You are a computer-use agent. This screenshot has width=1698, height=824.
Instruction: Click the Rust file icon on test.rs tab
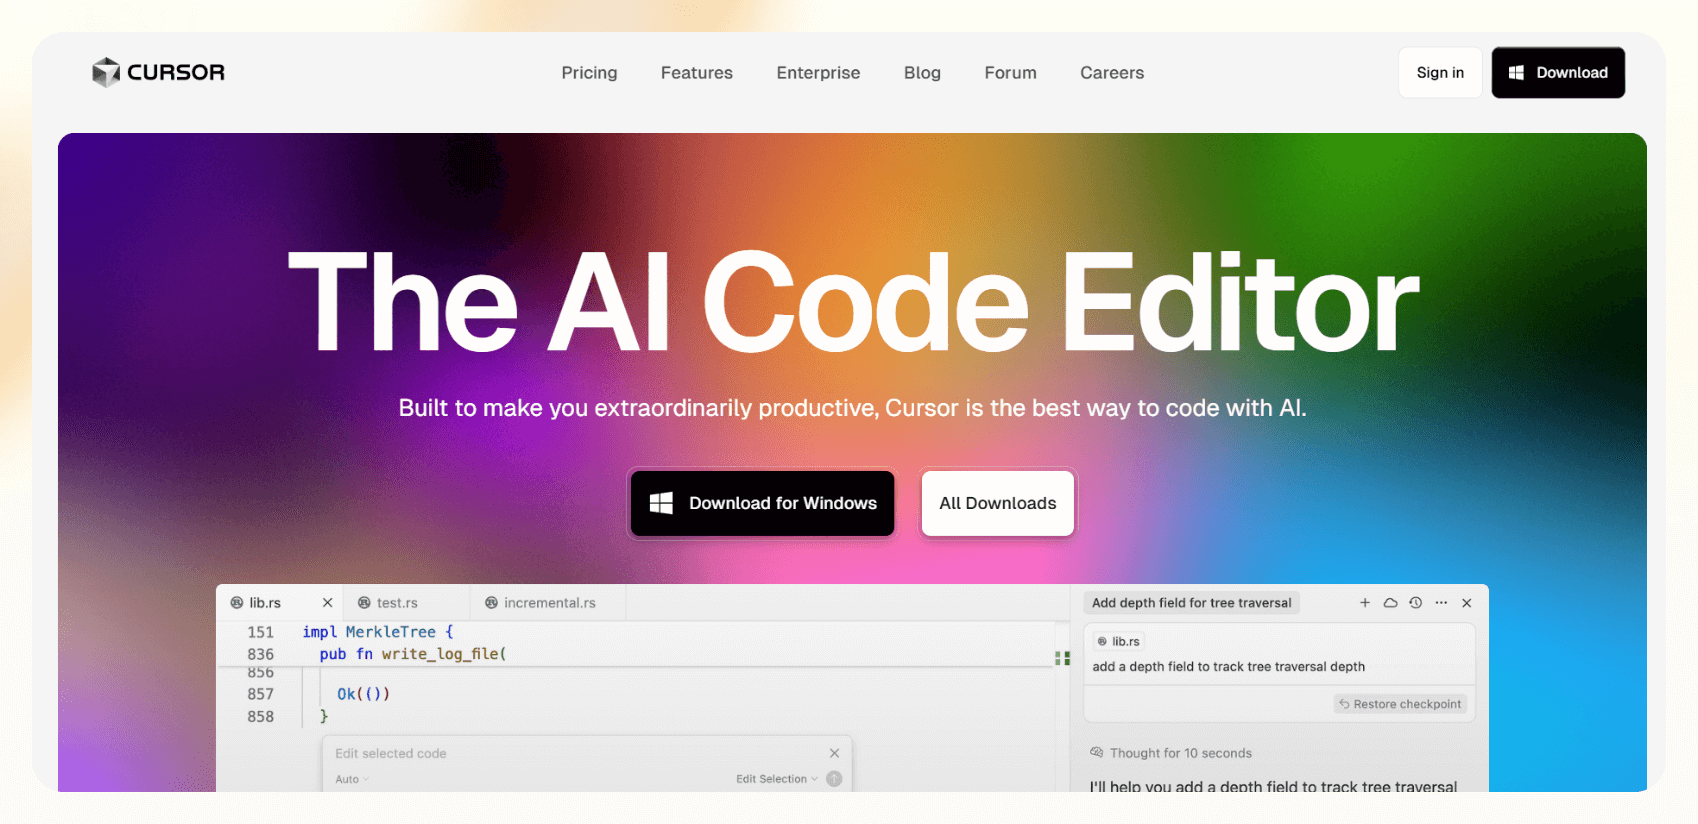[x=364, y=603]
